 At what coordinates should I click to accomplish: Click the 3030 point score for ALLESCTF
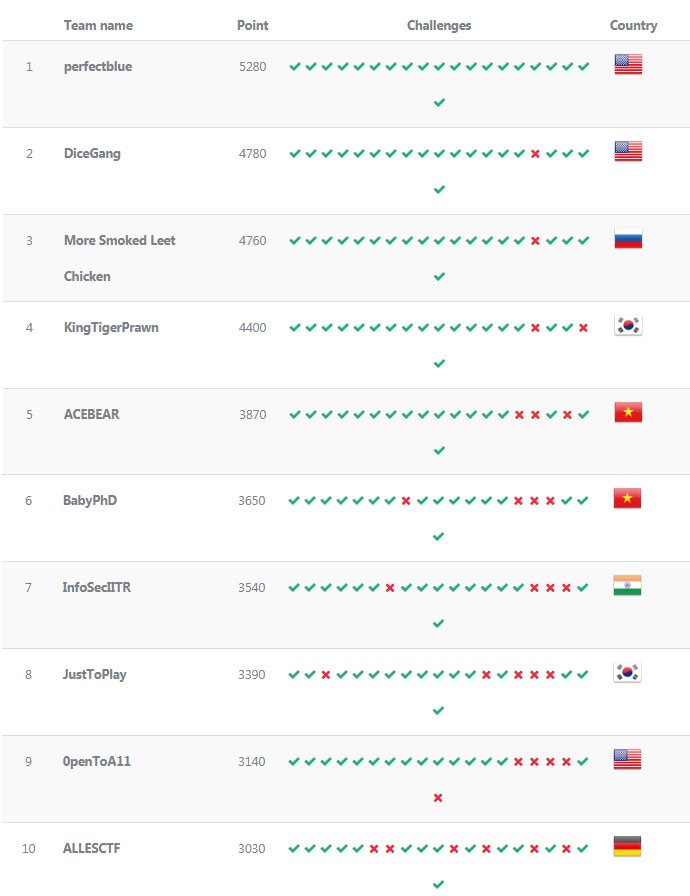coord(252,848)
